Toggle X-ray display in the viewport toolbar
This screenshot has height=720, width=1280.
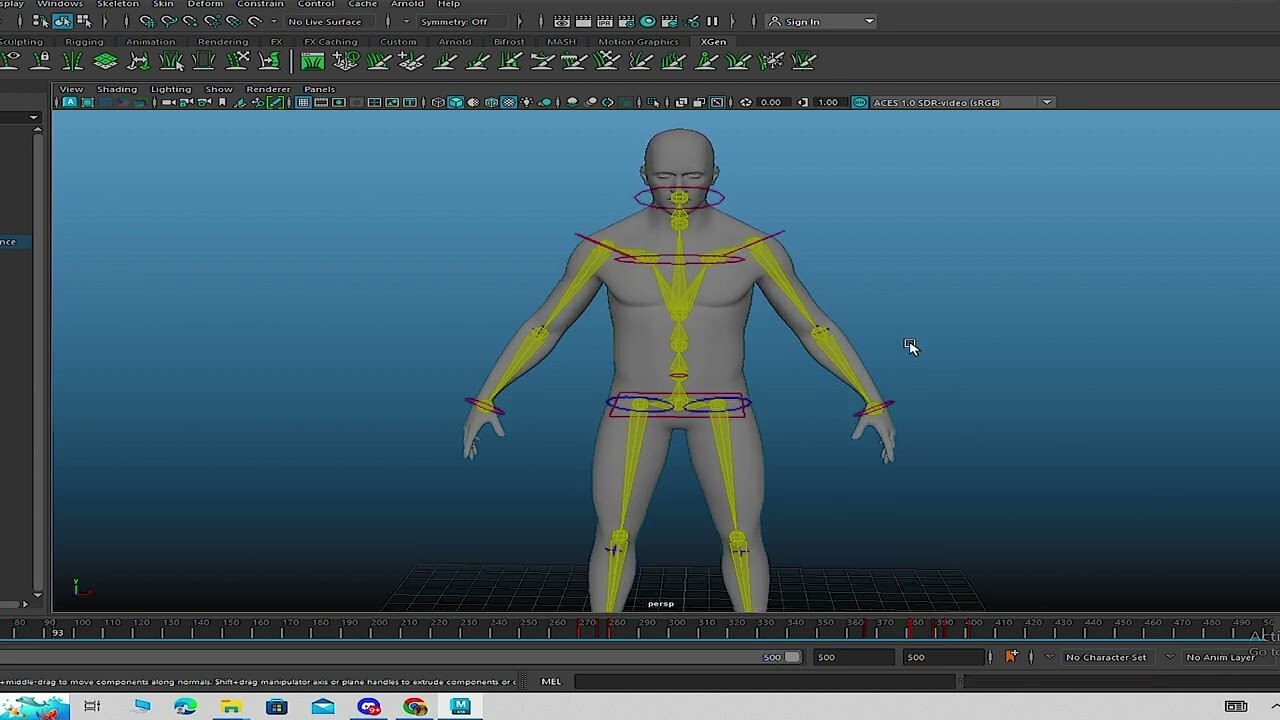591,101
